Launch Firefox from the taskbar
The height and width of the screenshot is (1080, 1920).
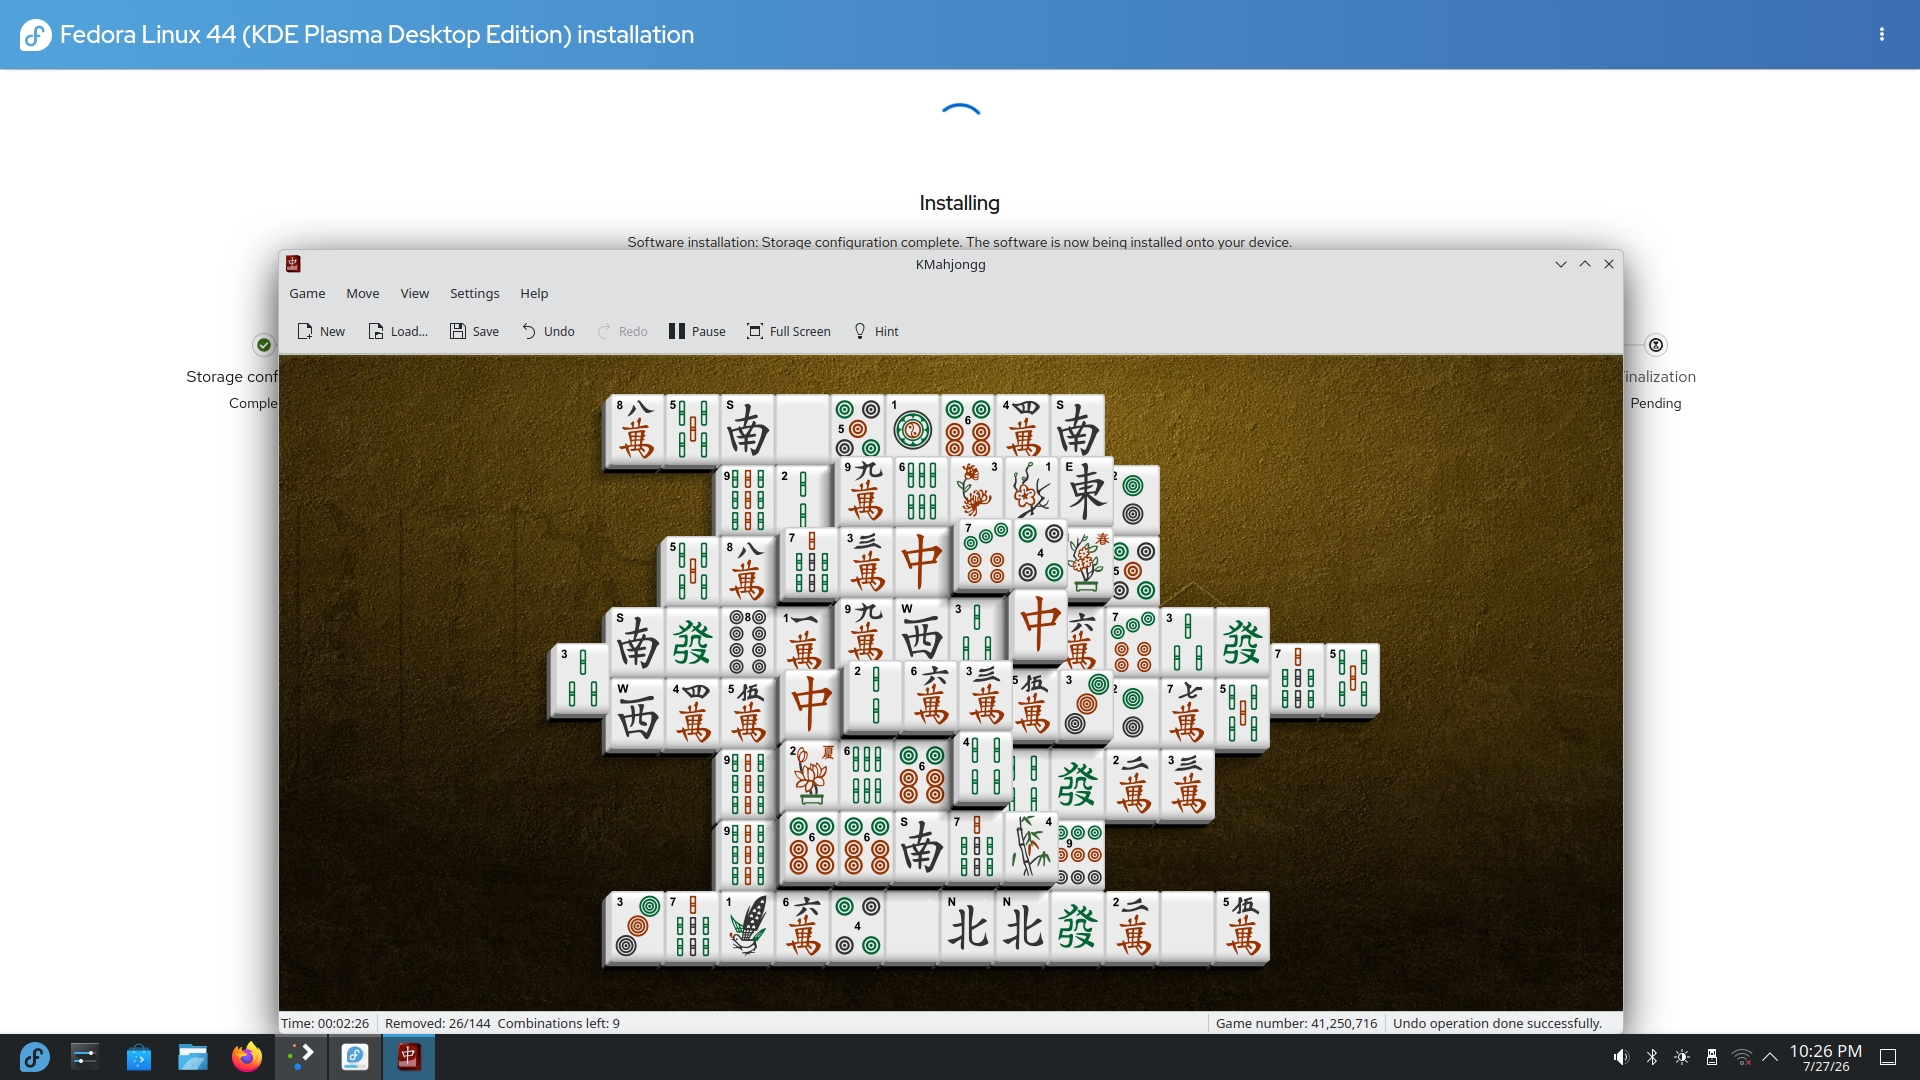(247, 1057)
